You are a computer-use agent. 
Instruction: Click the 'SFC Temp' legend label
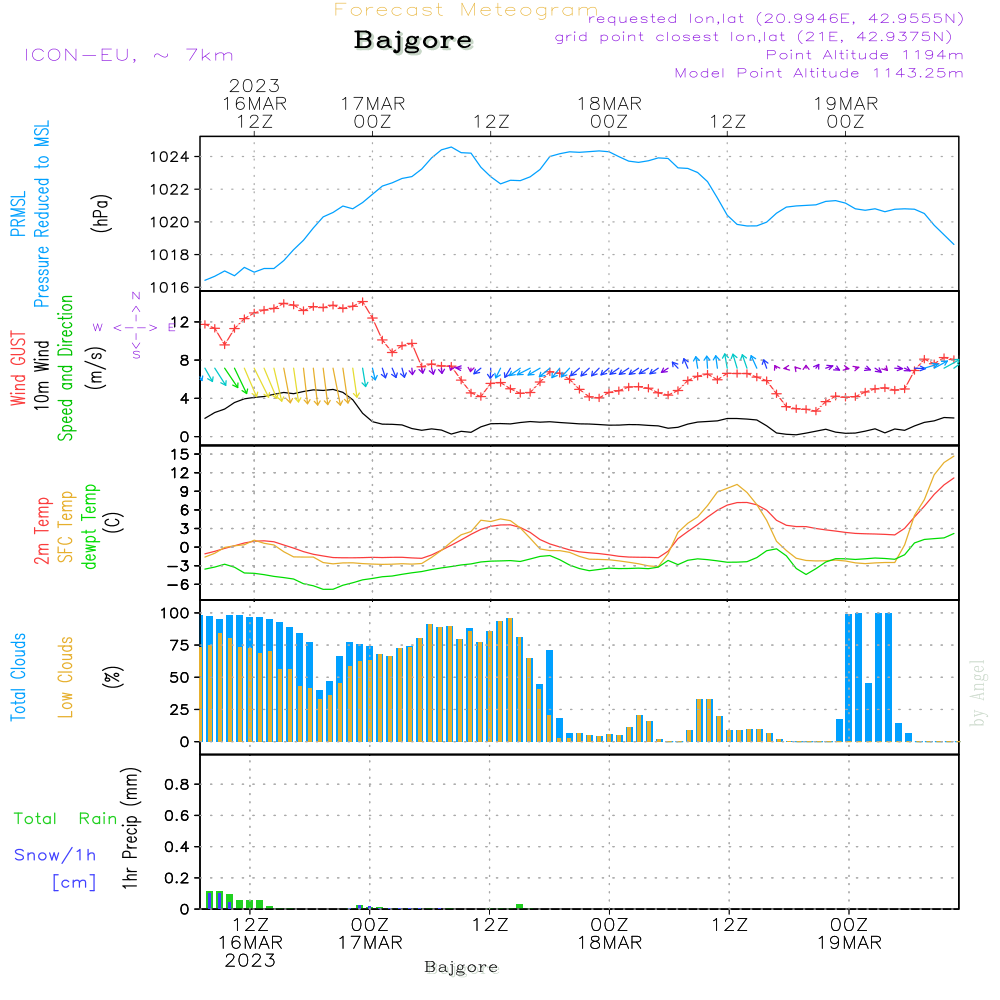[66, 527]
